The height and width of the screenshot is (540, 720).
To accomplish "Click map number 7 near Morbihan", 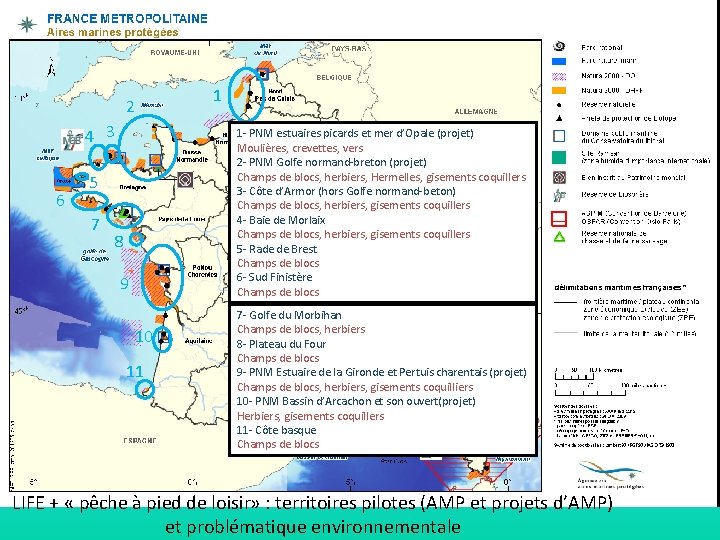I will pyautogui.click(x=95, y=224).
